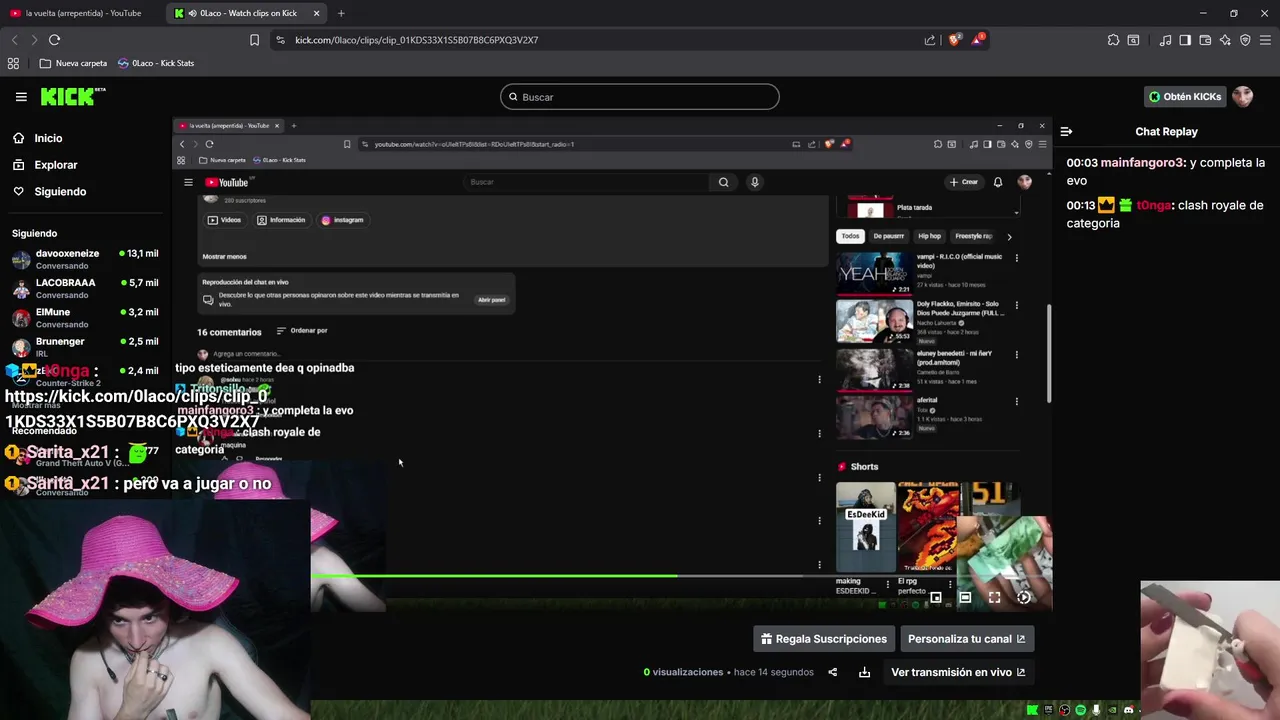The height and width of the screenshot is (720, 1280).
Task: Click the Personaliza tu canal button
Action: click(x=966, y=639)
